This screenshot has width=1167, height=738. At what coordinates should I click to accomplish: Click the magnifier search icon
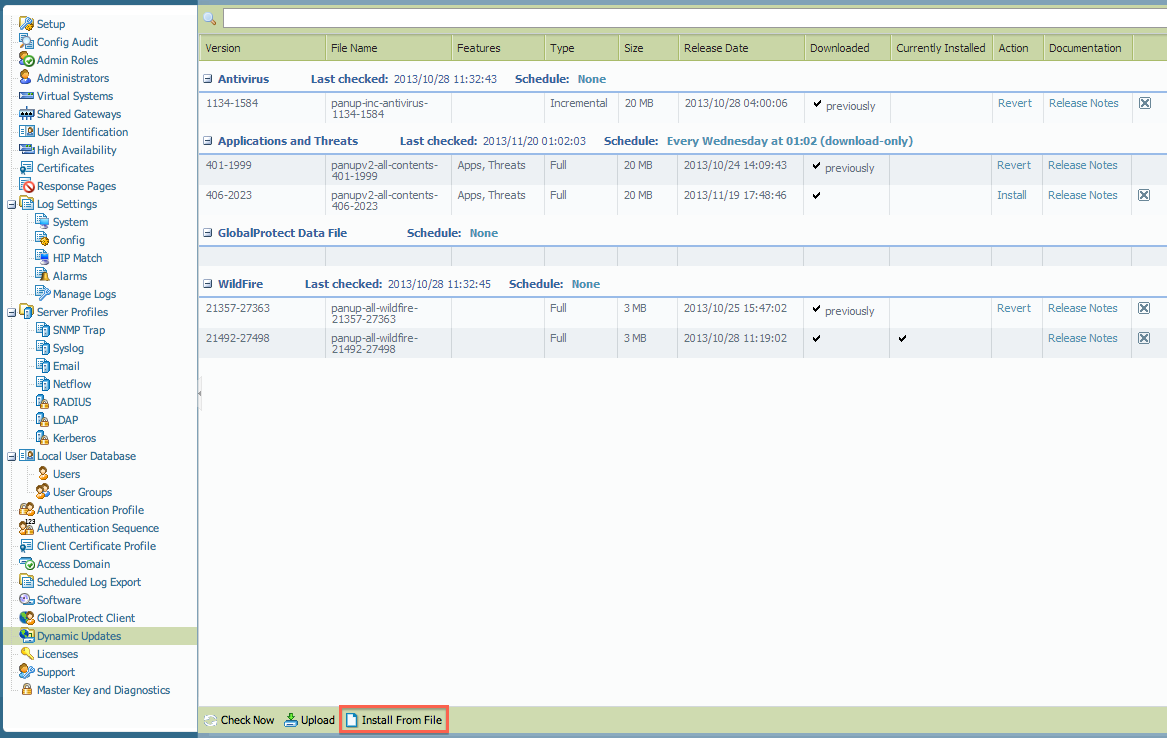coord(210,18)
